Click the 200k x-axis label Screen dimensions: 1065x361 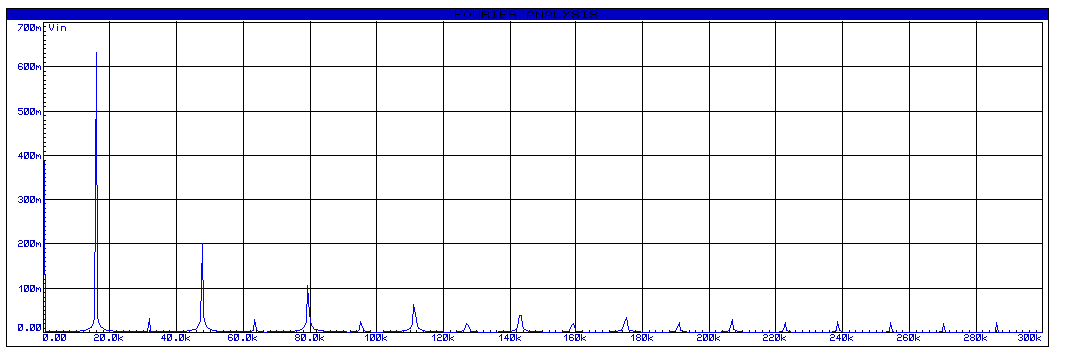708,337
